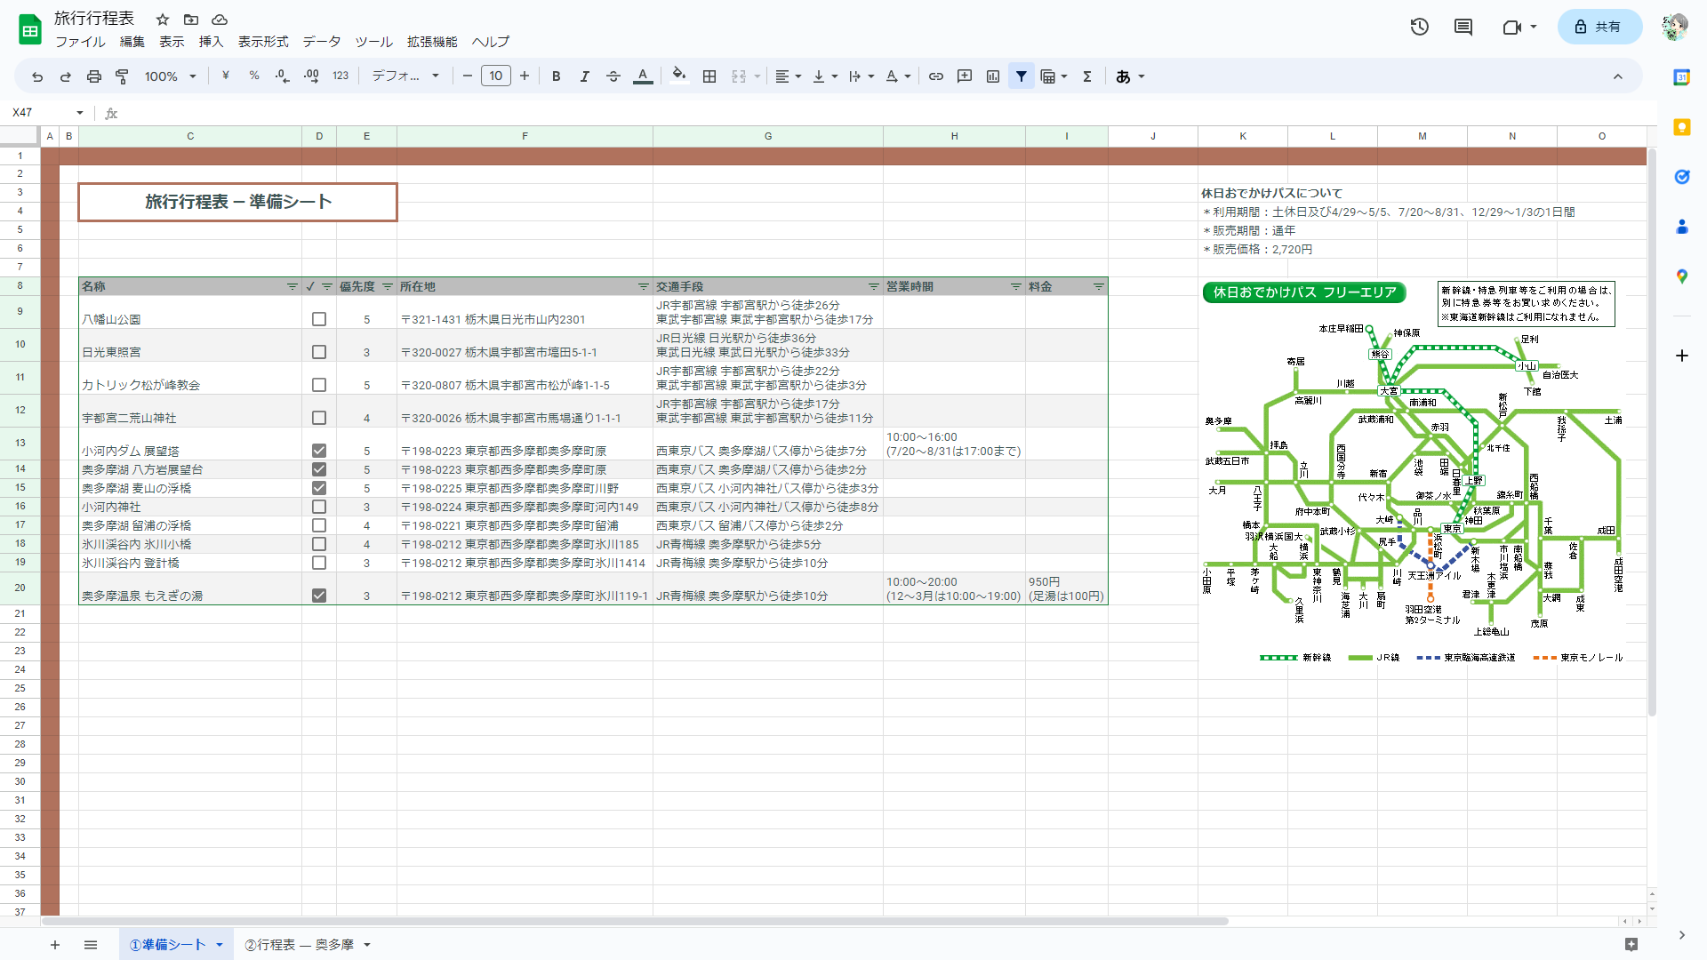1707x960 pixels.
Task: Uncheck the 奥多摩温泉 もえぎの湯 checkbox
Action: pos(319,595)
